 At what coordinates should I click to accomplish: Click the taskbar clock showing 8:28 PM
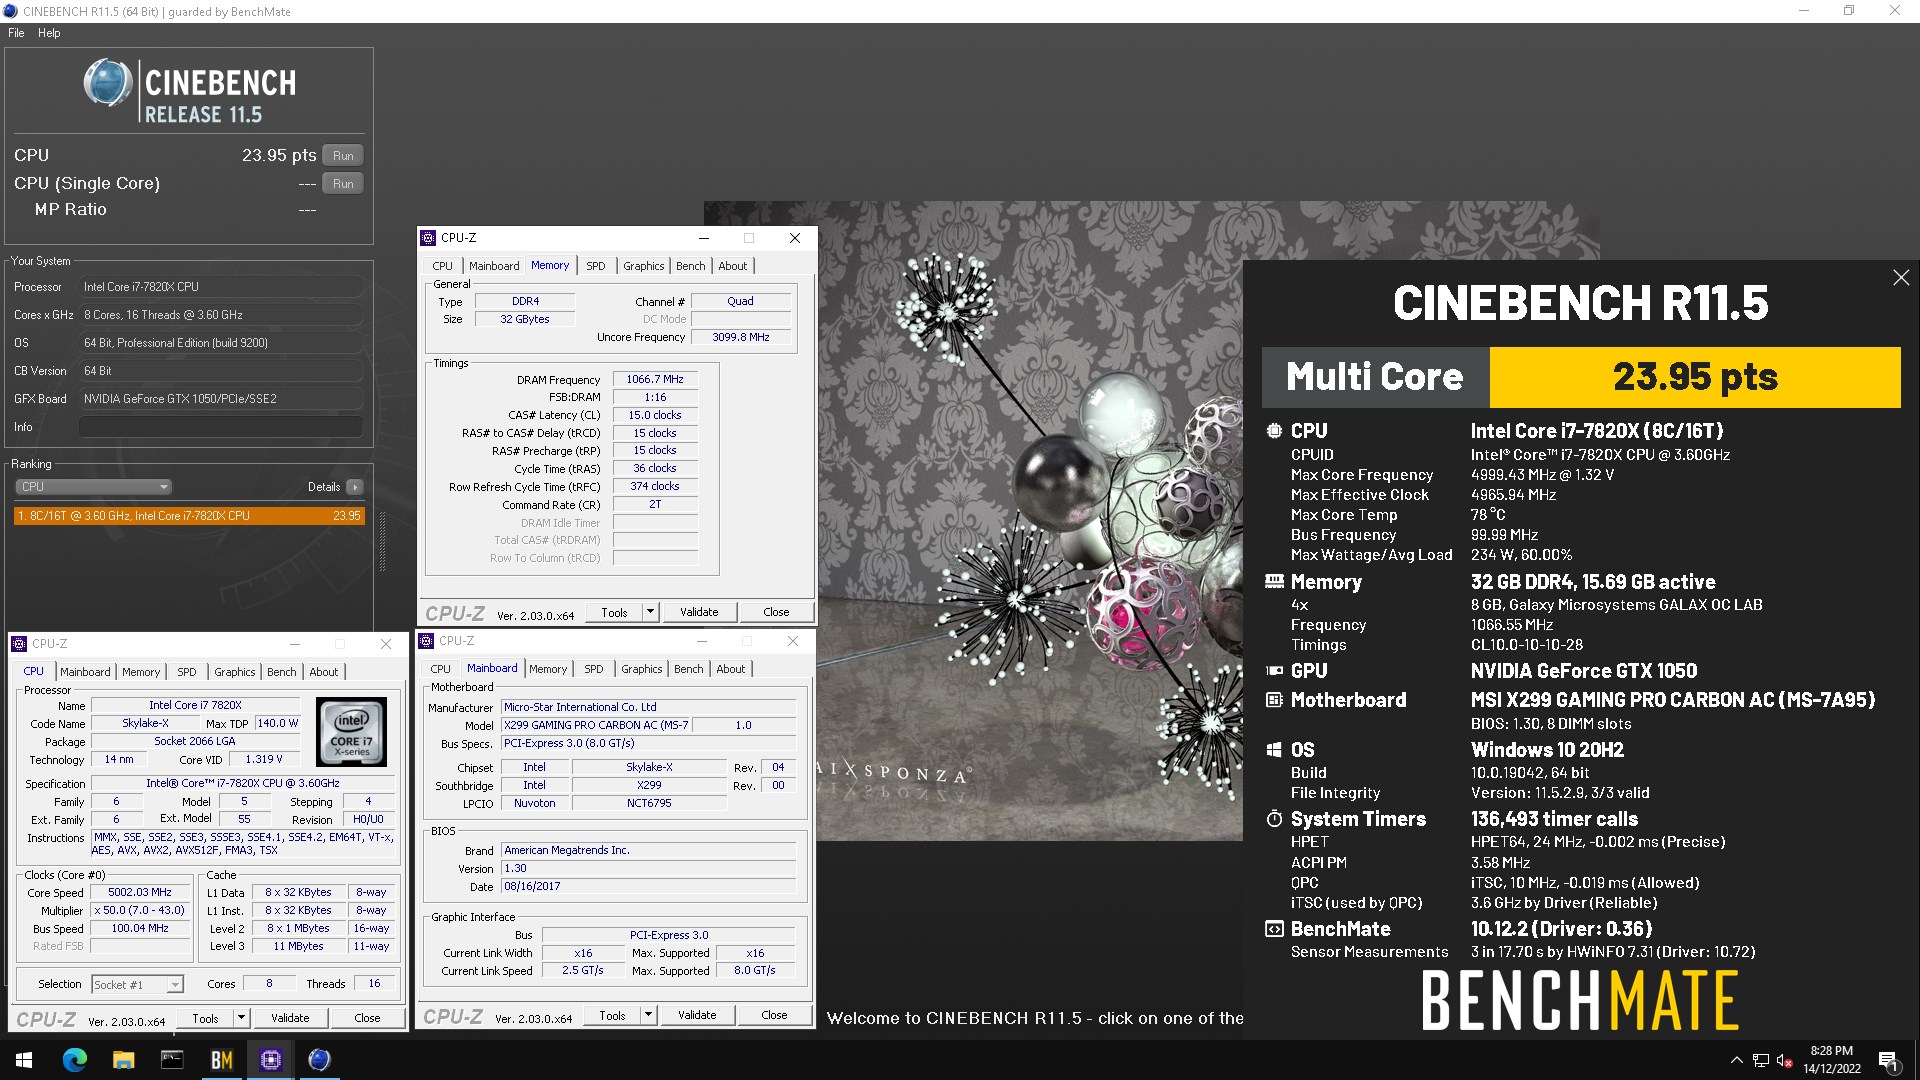[x=1832, y=1060]
